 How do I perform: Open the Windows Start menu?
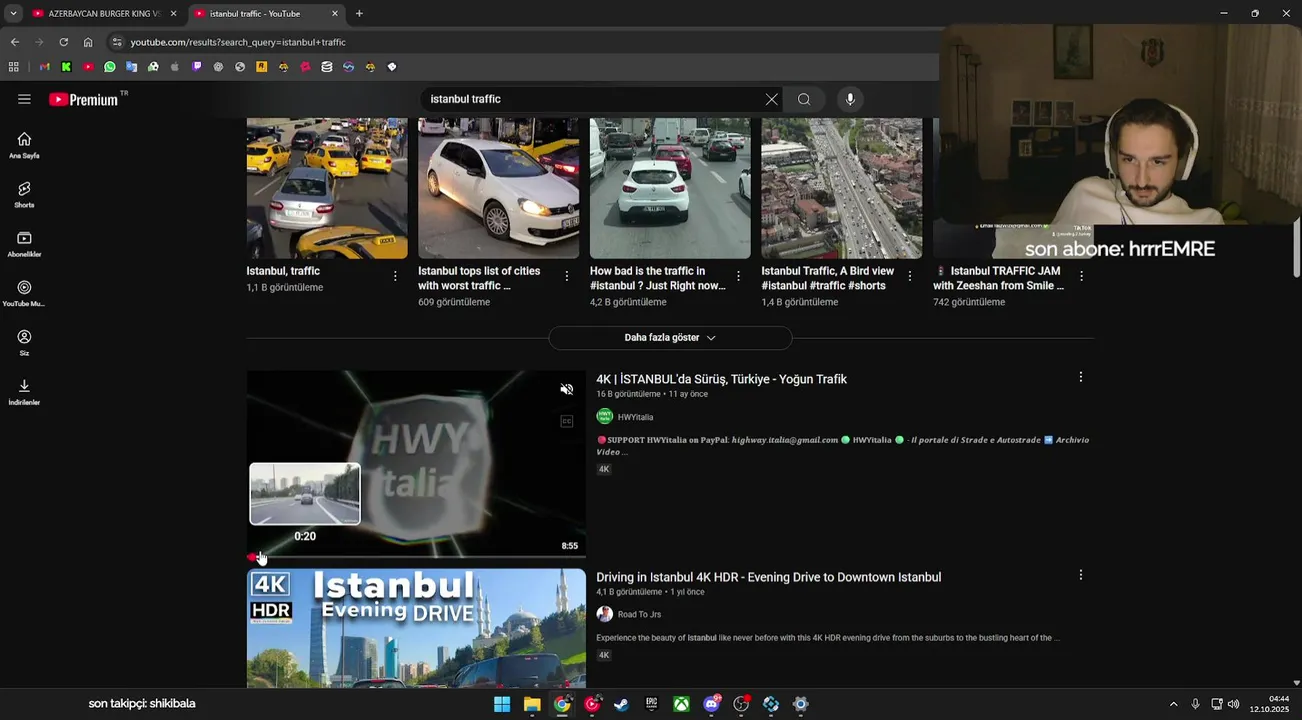[x=502, y=704]
